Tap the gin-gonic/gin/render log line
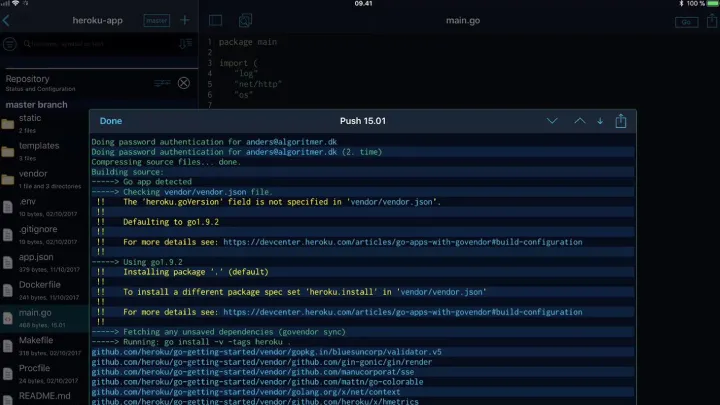Viewport: 720px width, 405px height. (x=261, y=362)
